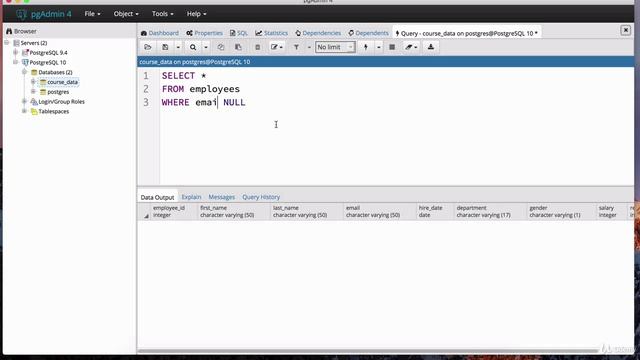Collapse the Databases (2) node
640x360 pixels.
point(24,72)
